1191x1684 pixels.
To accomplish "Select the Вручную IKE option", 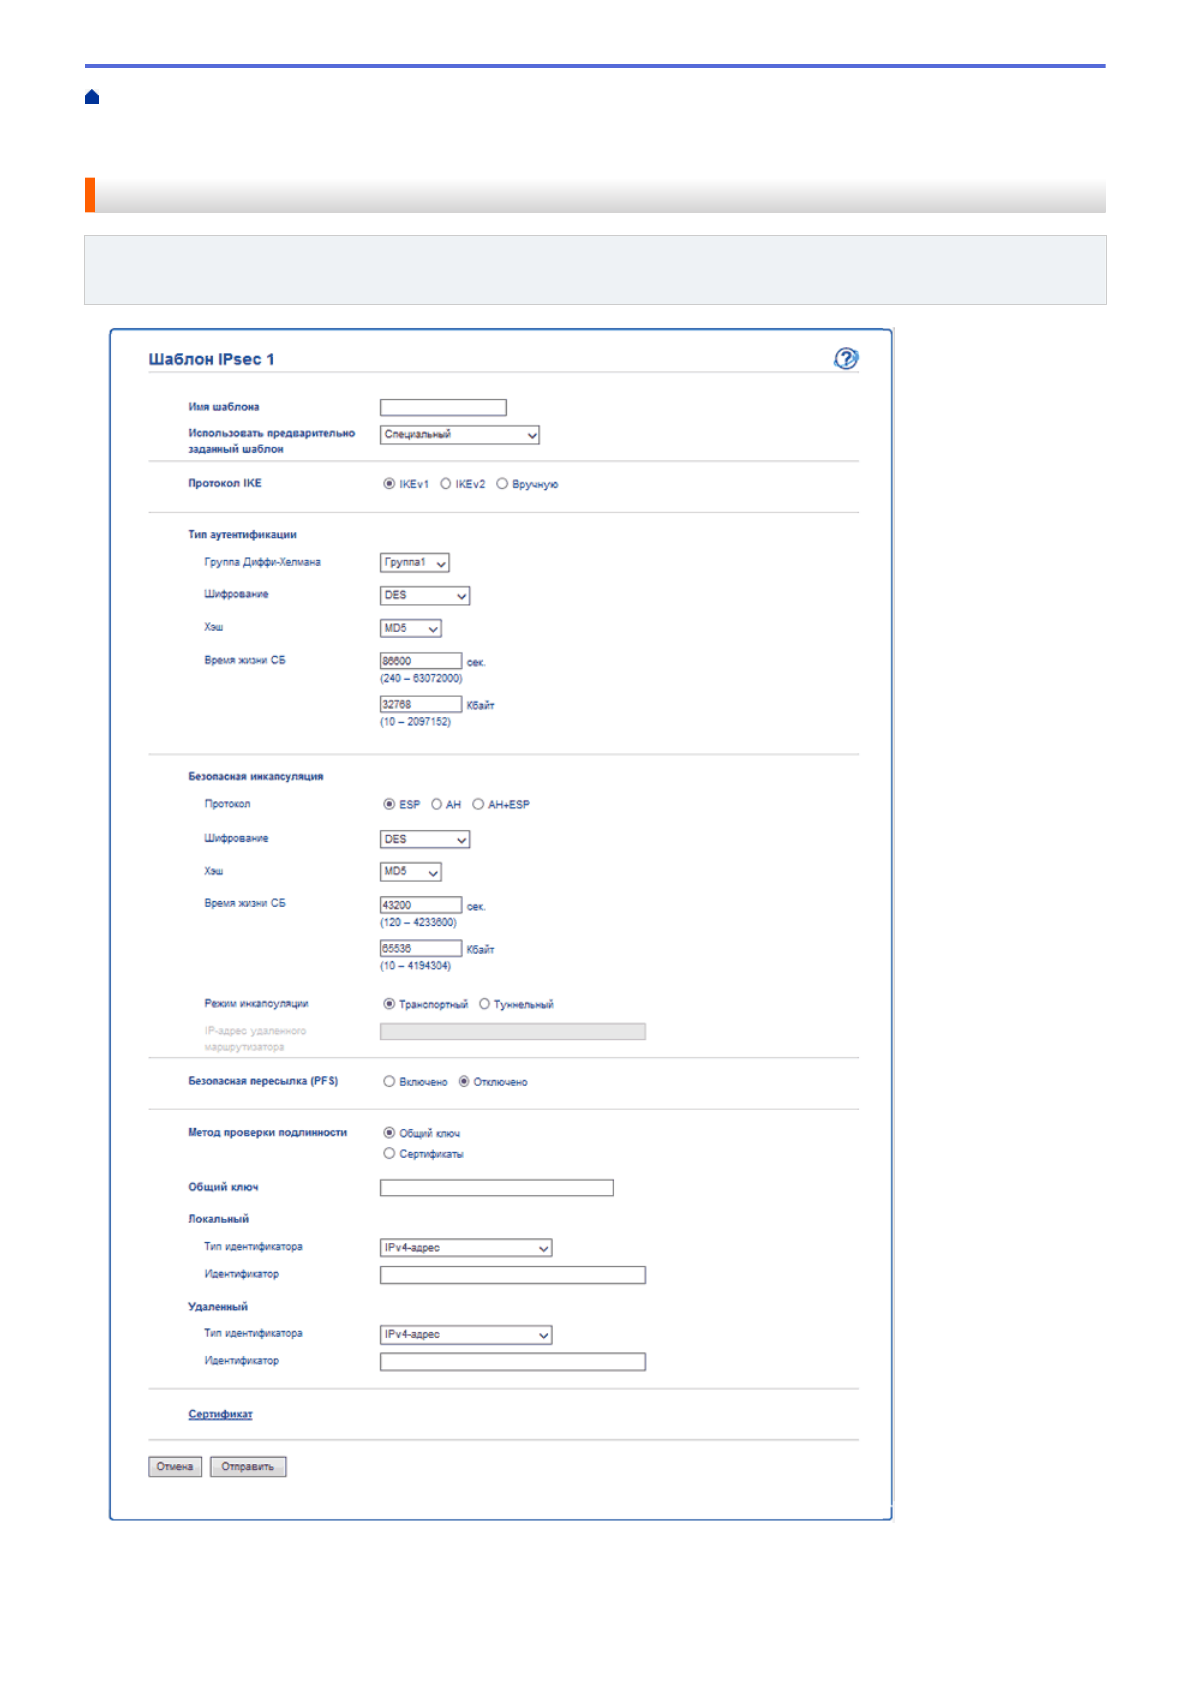I will point(502,484).
